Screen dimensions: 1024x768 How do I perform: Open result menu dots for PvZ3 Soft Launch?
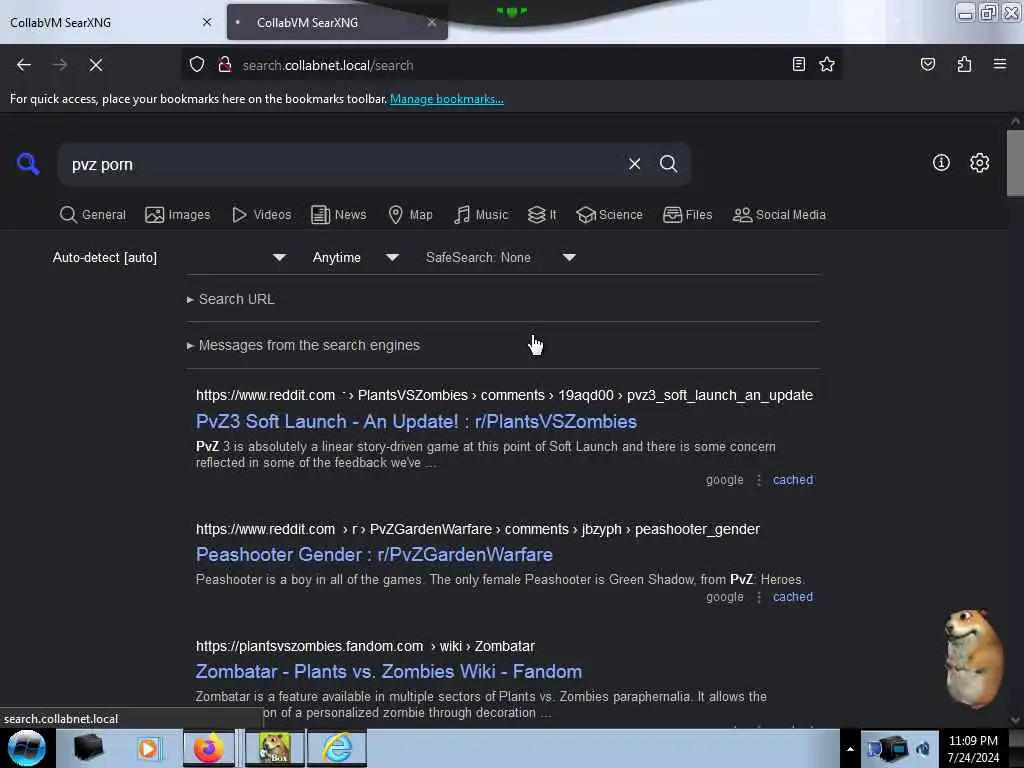(x=758, y=480)
